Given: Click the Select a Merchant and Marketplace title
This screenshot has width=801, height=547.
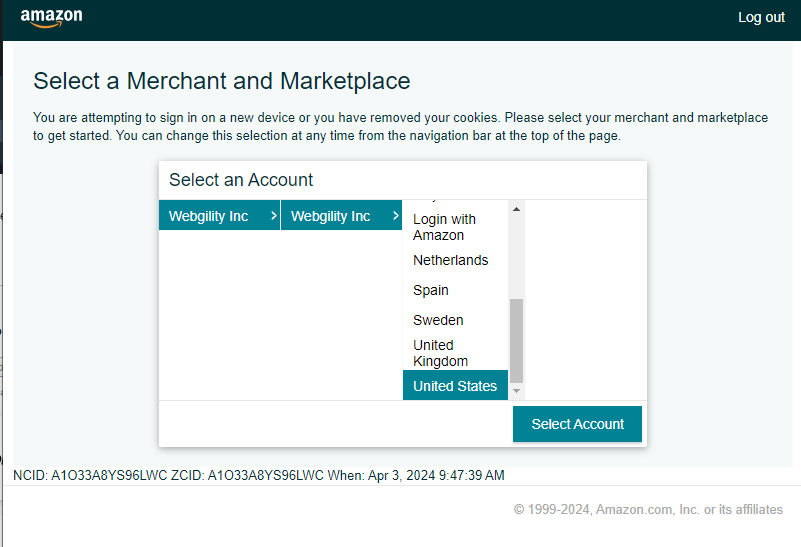Looking at the screenshot, I should pyautogui.click(x=222, y=81).
